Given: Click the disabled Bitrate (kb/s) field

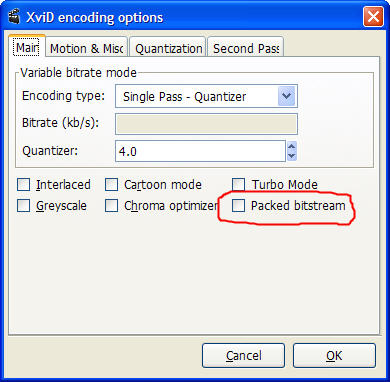Looking at the screenshot, I should (x=206, y=124).
